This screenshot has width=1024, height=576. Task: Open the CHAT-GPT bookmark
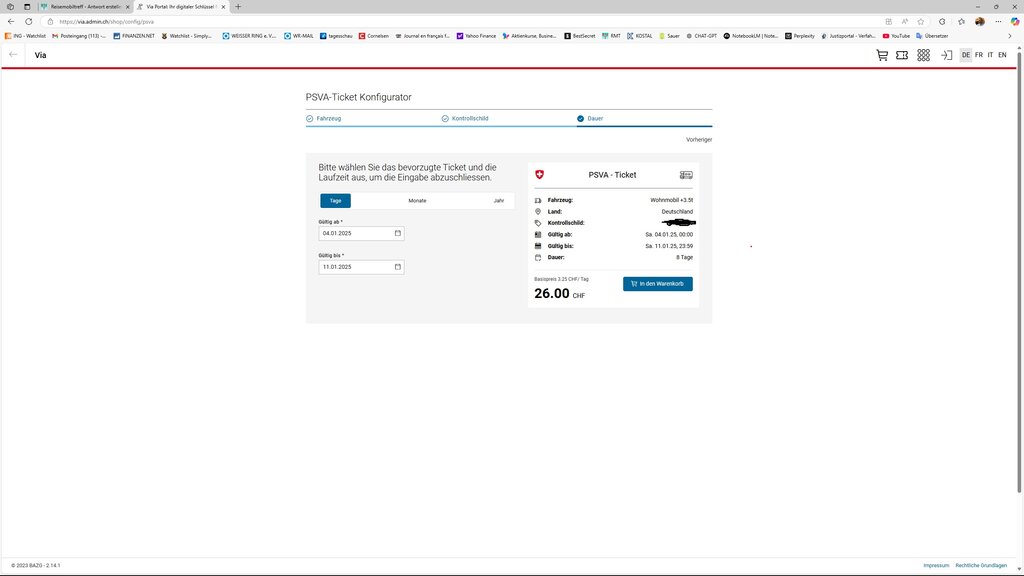click(x=701, y=36)
